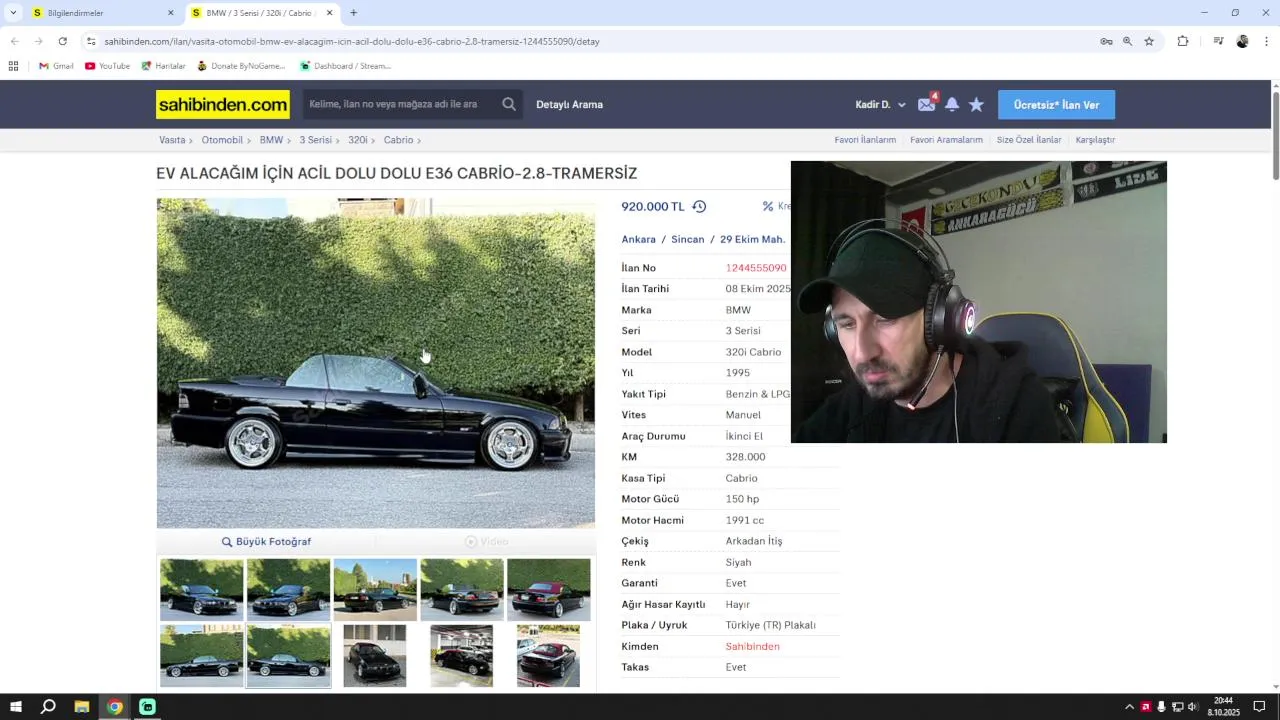The height and width of the screenshot is (720, 1280).
Task: Open the bookmarks apps grid icon
Action: (x=13, y=66)
